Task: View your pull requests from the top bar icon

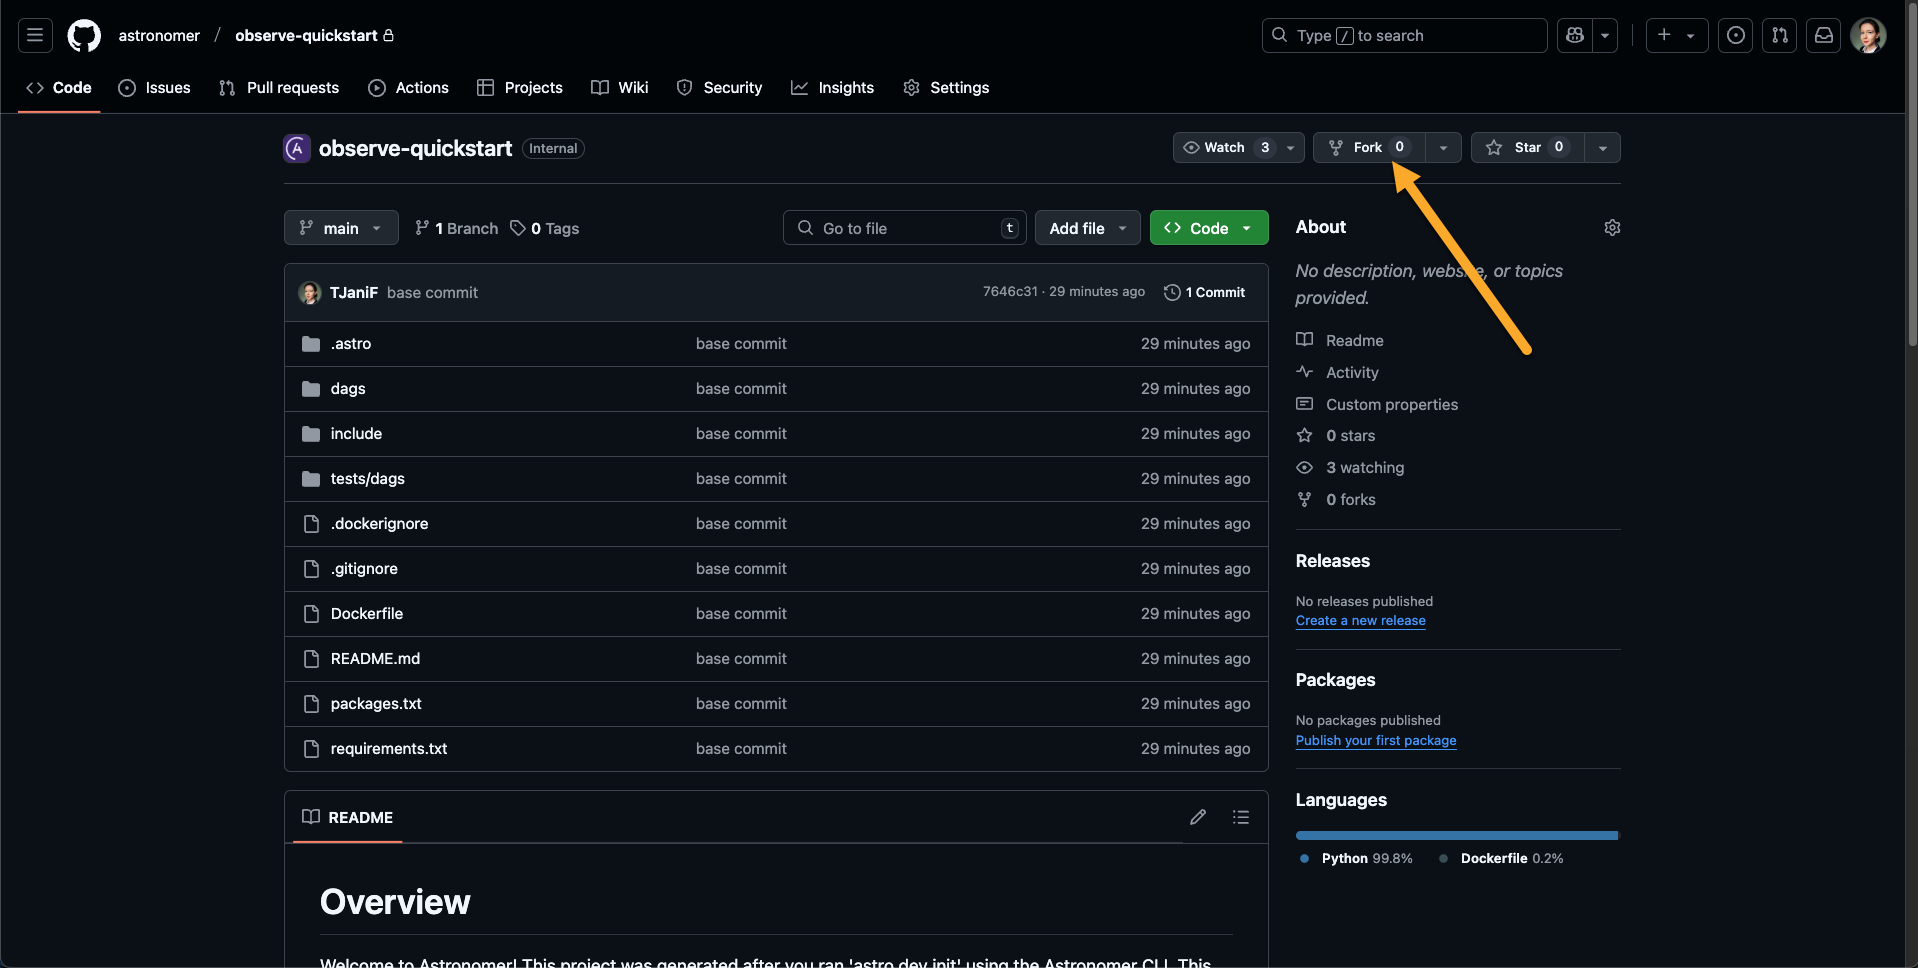Action: click(1779, 35)
